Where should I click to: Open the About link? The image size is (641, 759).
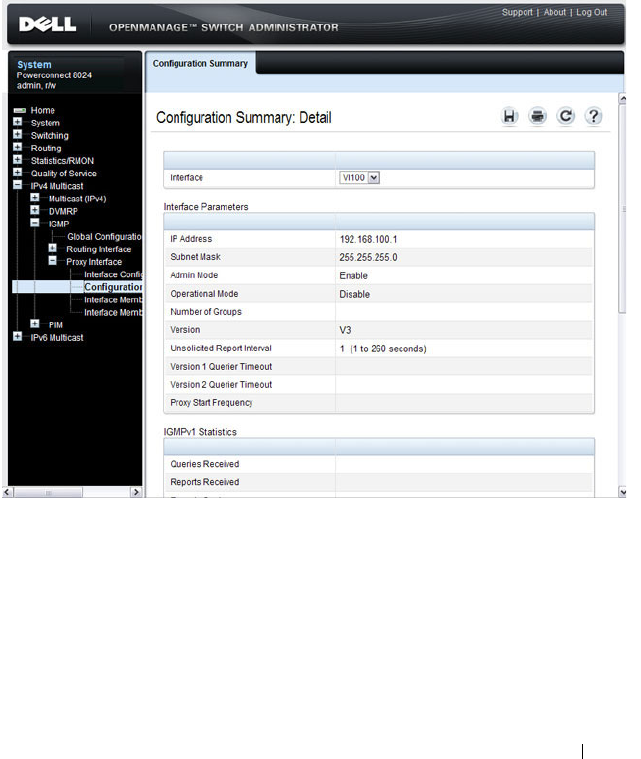554,13
